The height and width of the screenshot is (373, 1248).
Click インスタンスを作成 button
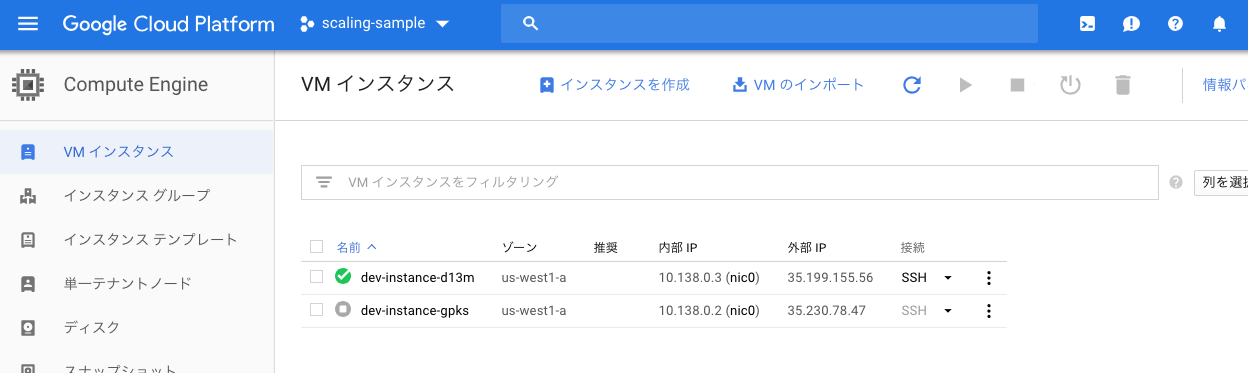point(614,85)
